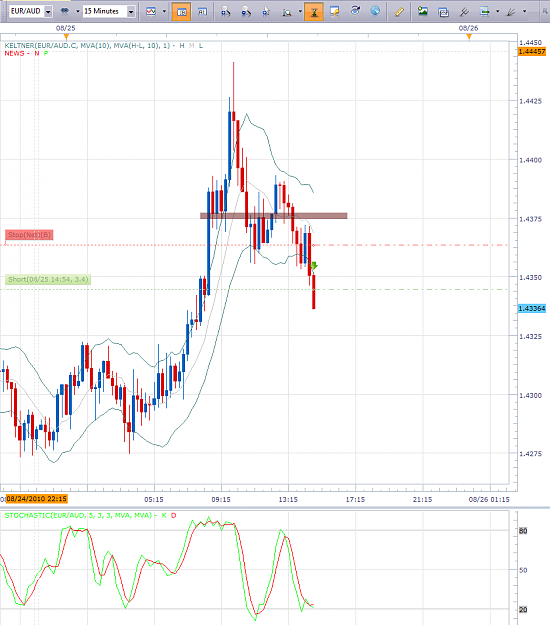Click the zoom to area icon
Viewport: 550px width, 625px height.
coord(287,12)
